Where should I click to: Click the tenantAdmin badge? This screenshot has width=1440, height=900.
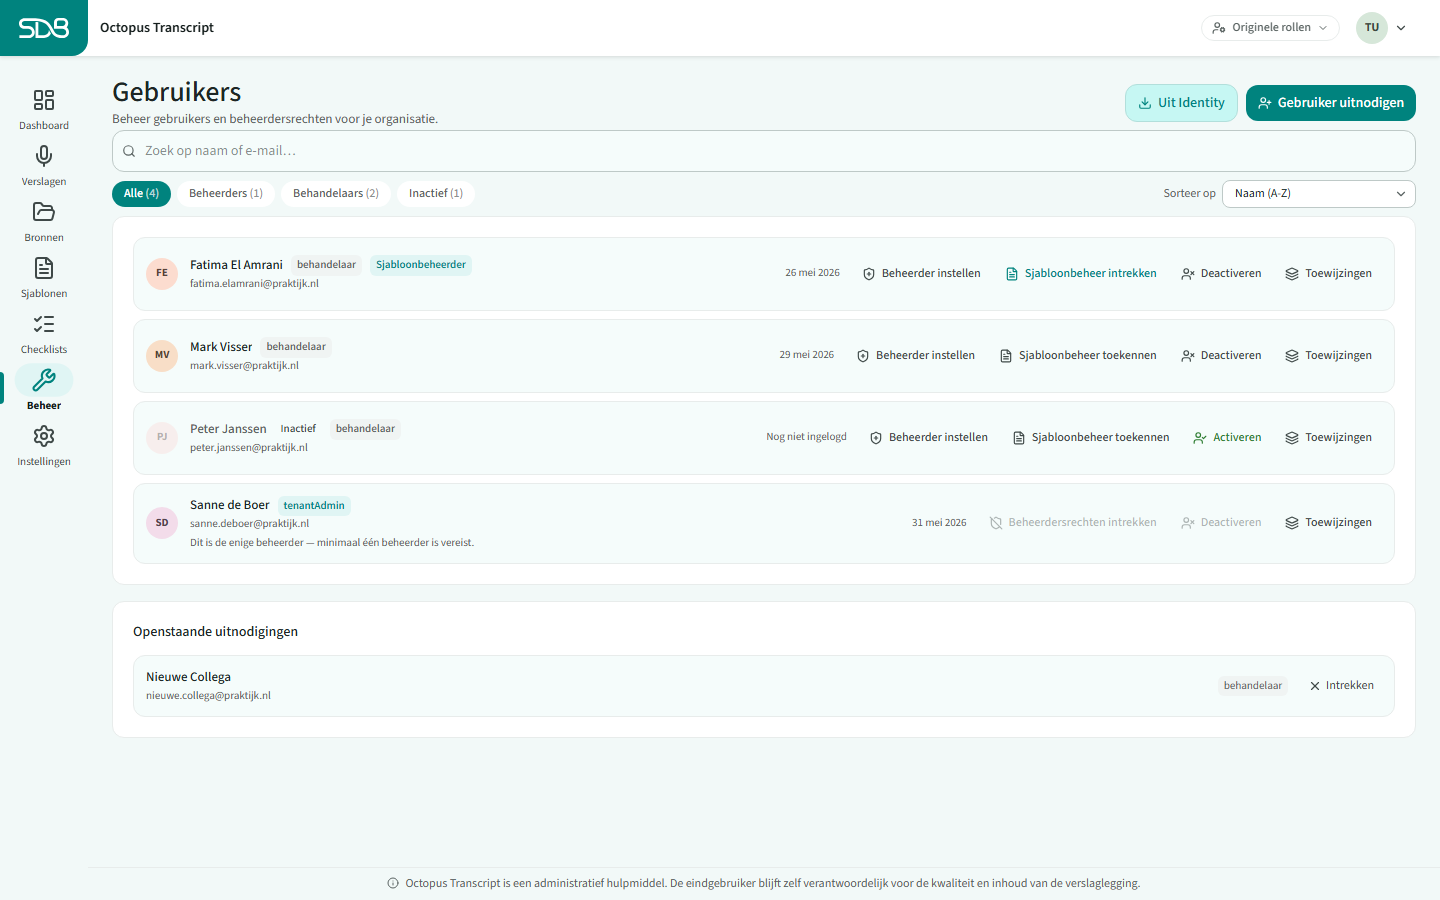coord(314,506)
